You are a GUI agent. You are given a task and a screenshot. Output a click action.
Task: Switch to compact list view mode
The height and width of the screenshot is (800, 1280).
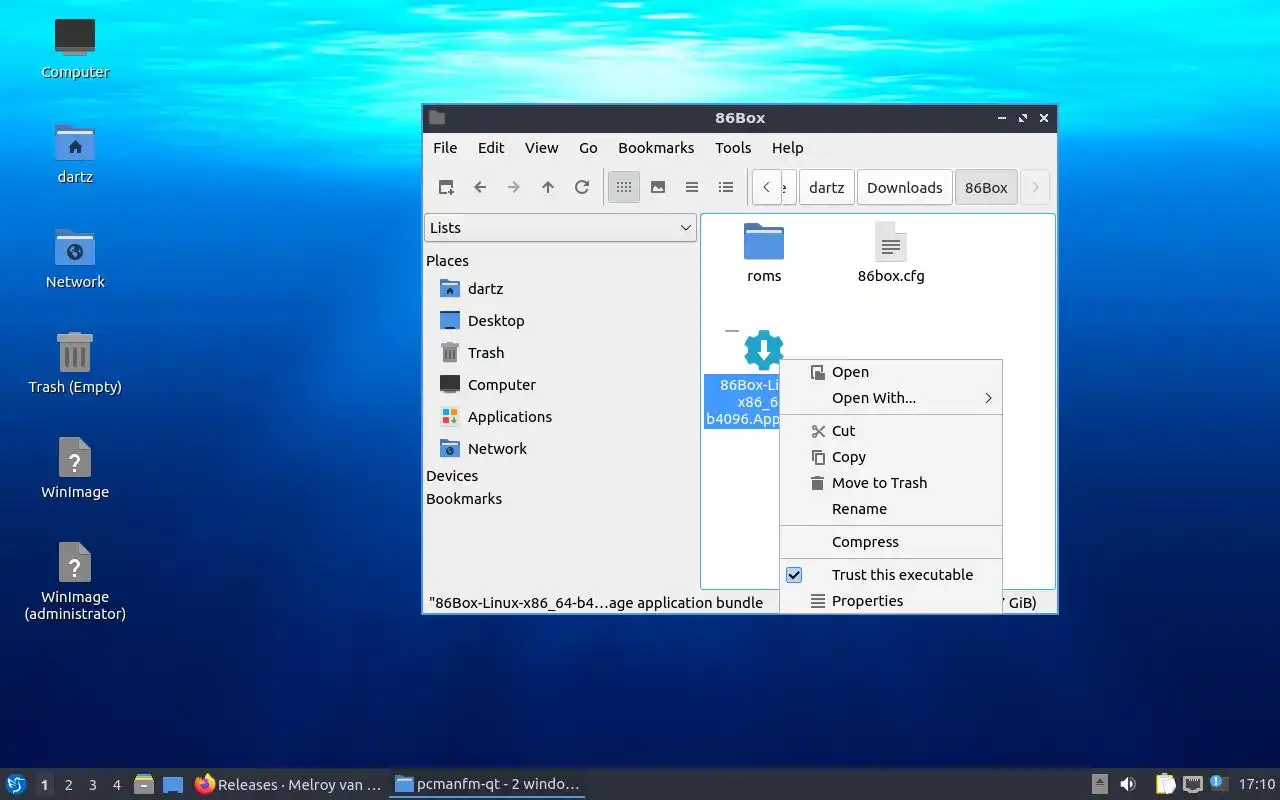click(692, 187)
